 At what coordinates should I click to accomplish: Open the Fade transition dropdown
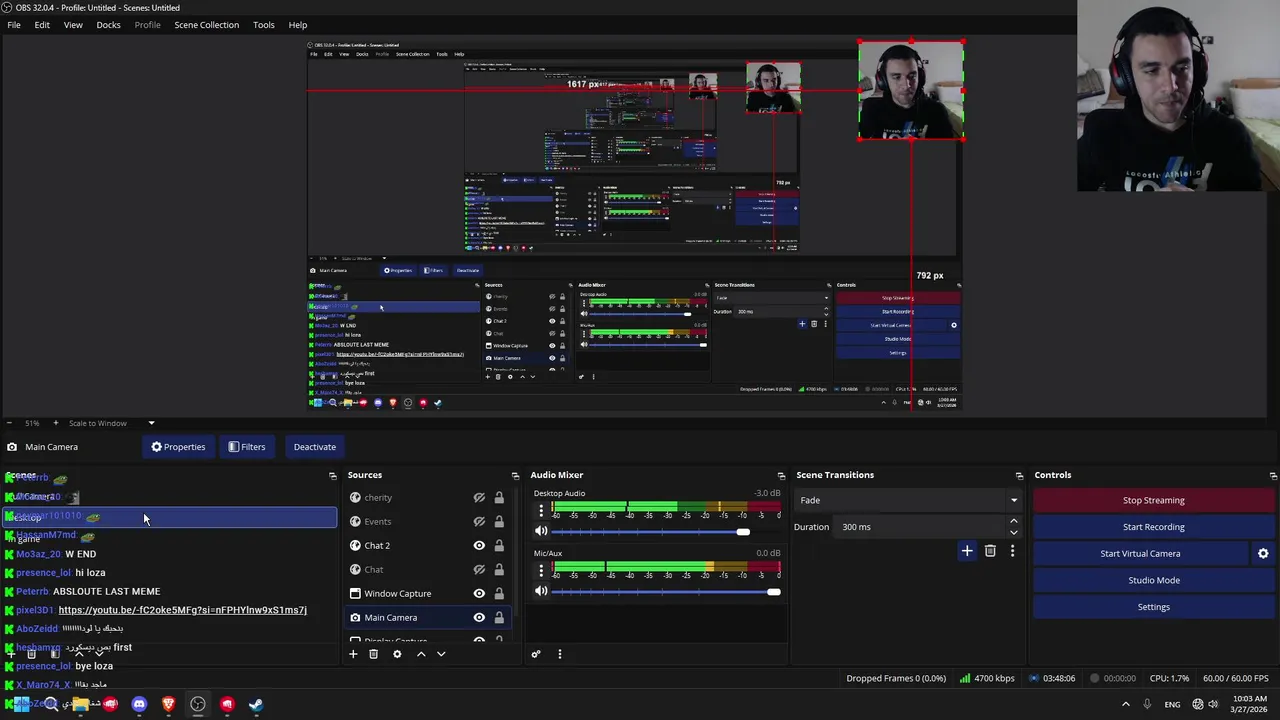[x=908, y=500]
